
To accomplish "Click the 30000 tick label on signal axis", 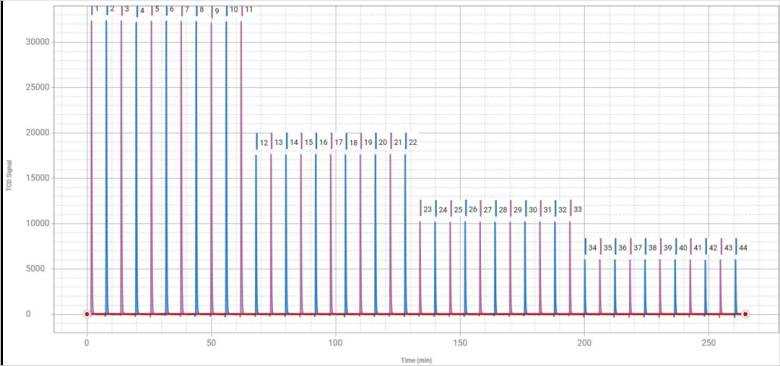I will (37, 42).
